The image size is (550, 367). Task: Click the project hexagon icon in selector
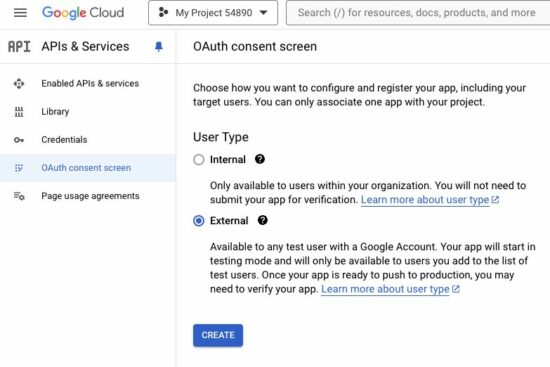pos(163,13)
